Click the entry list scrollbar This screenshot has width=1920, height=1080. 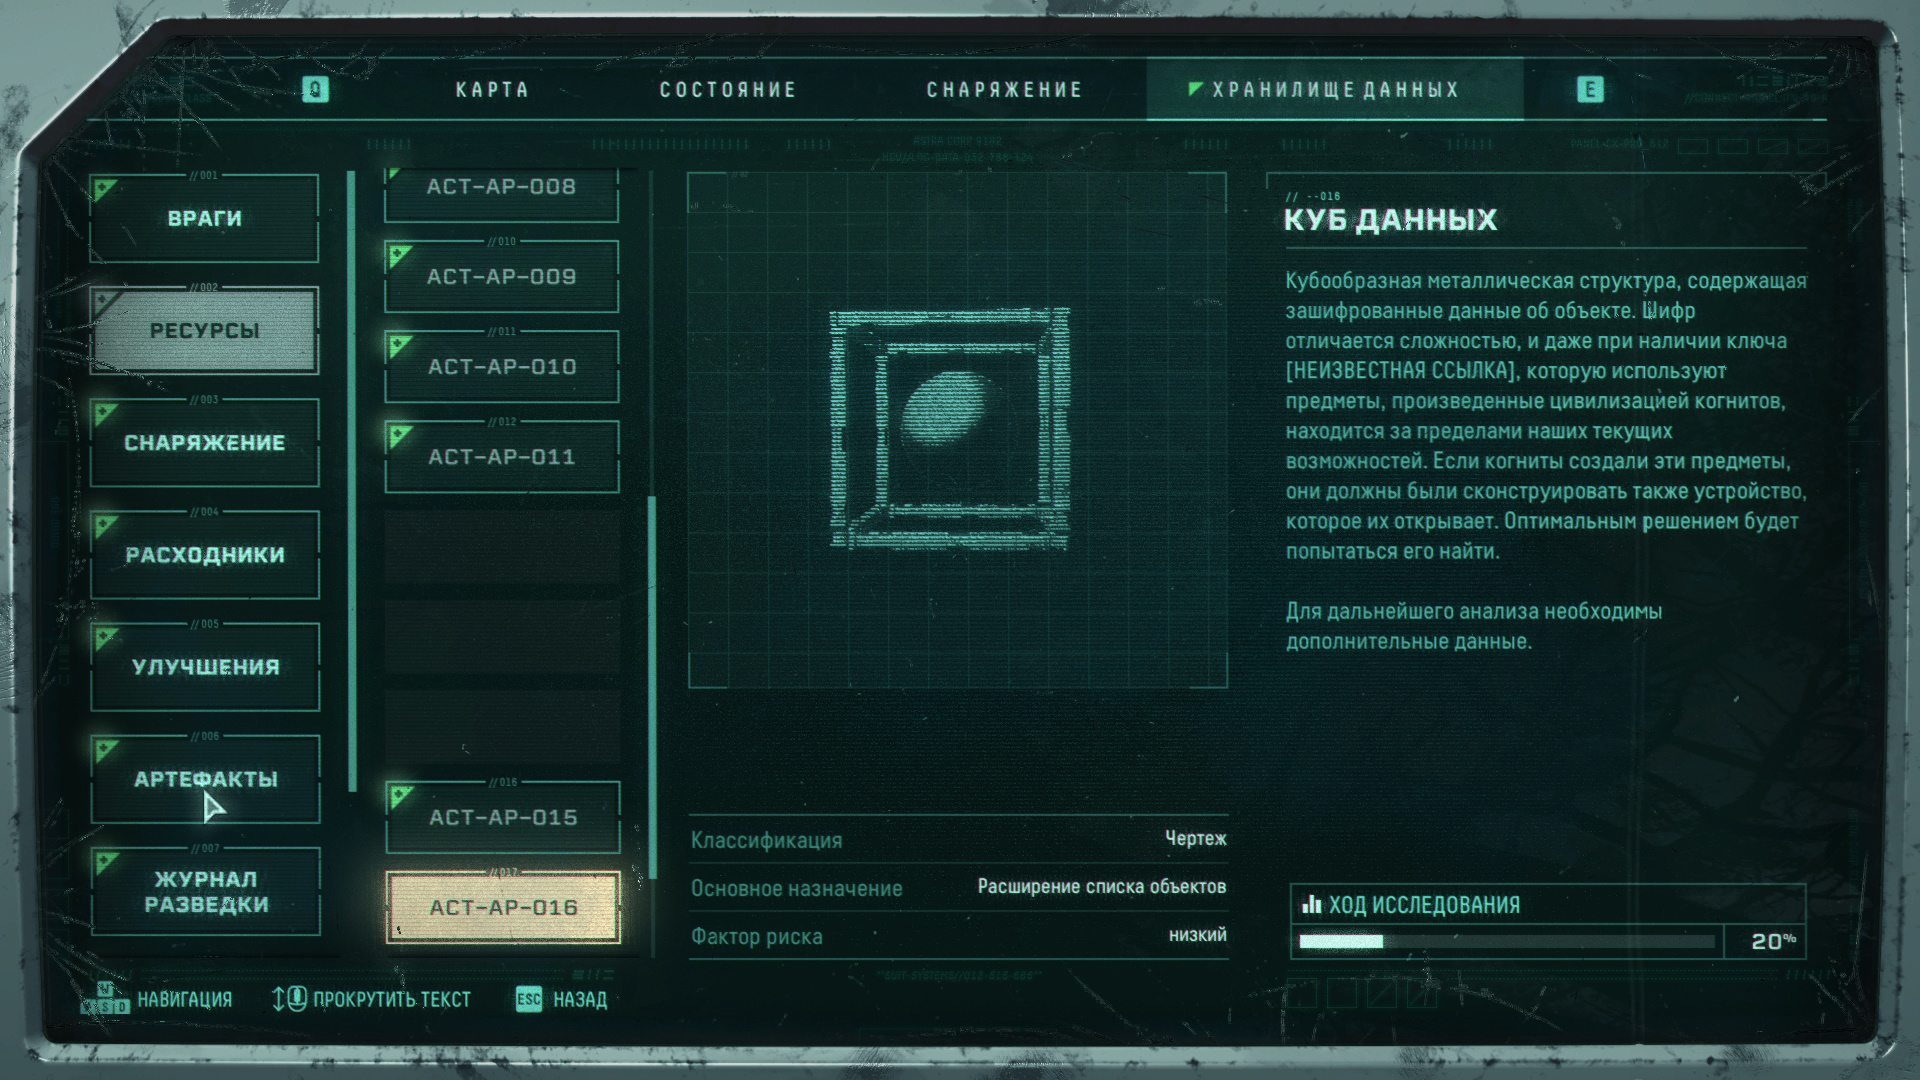(x=652, y=686)
